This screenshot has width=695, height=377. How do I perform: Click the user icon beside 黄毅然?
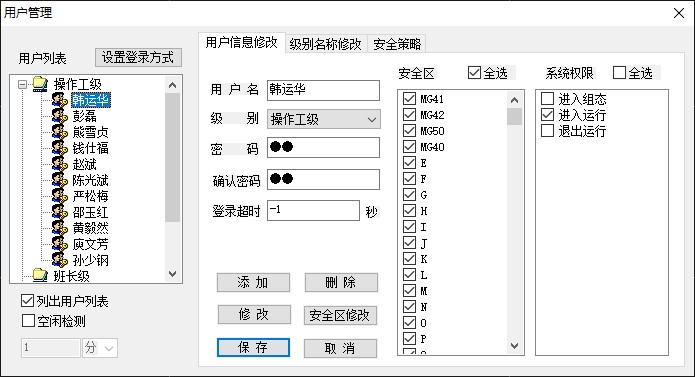60,228
